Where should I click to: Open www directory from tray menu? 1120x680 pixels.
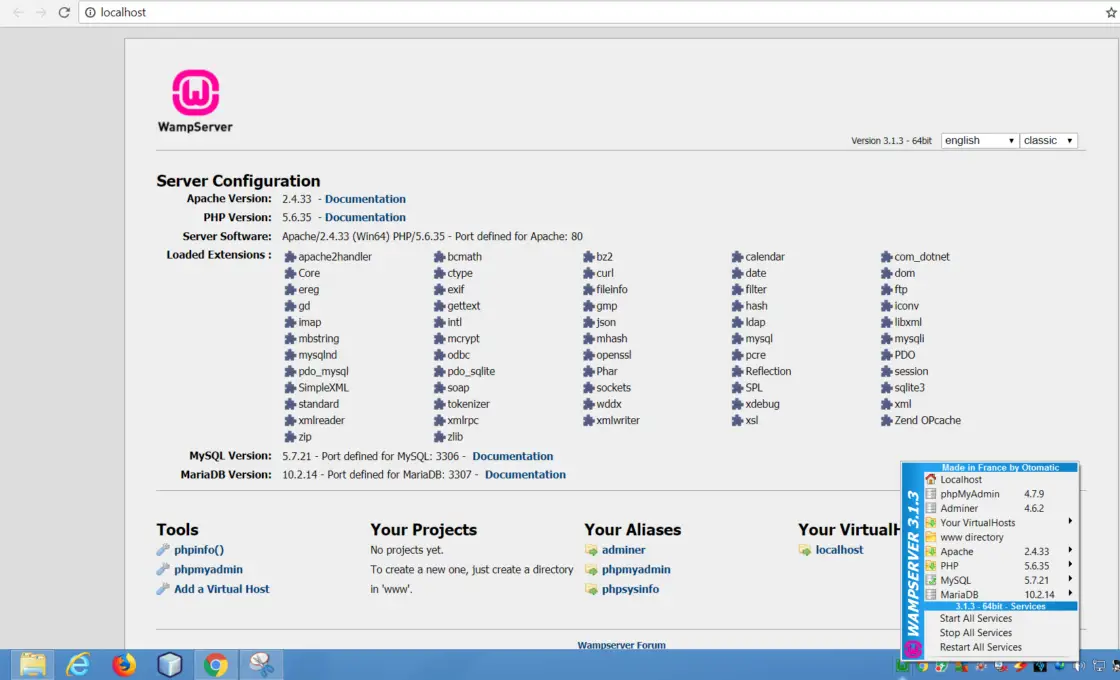click(971, 537)
